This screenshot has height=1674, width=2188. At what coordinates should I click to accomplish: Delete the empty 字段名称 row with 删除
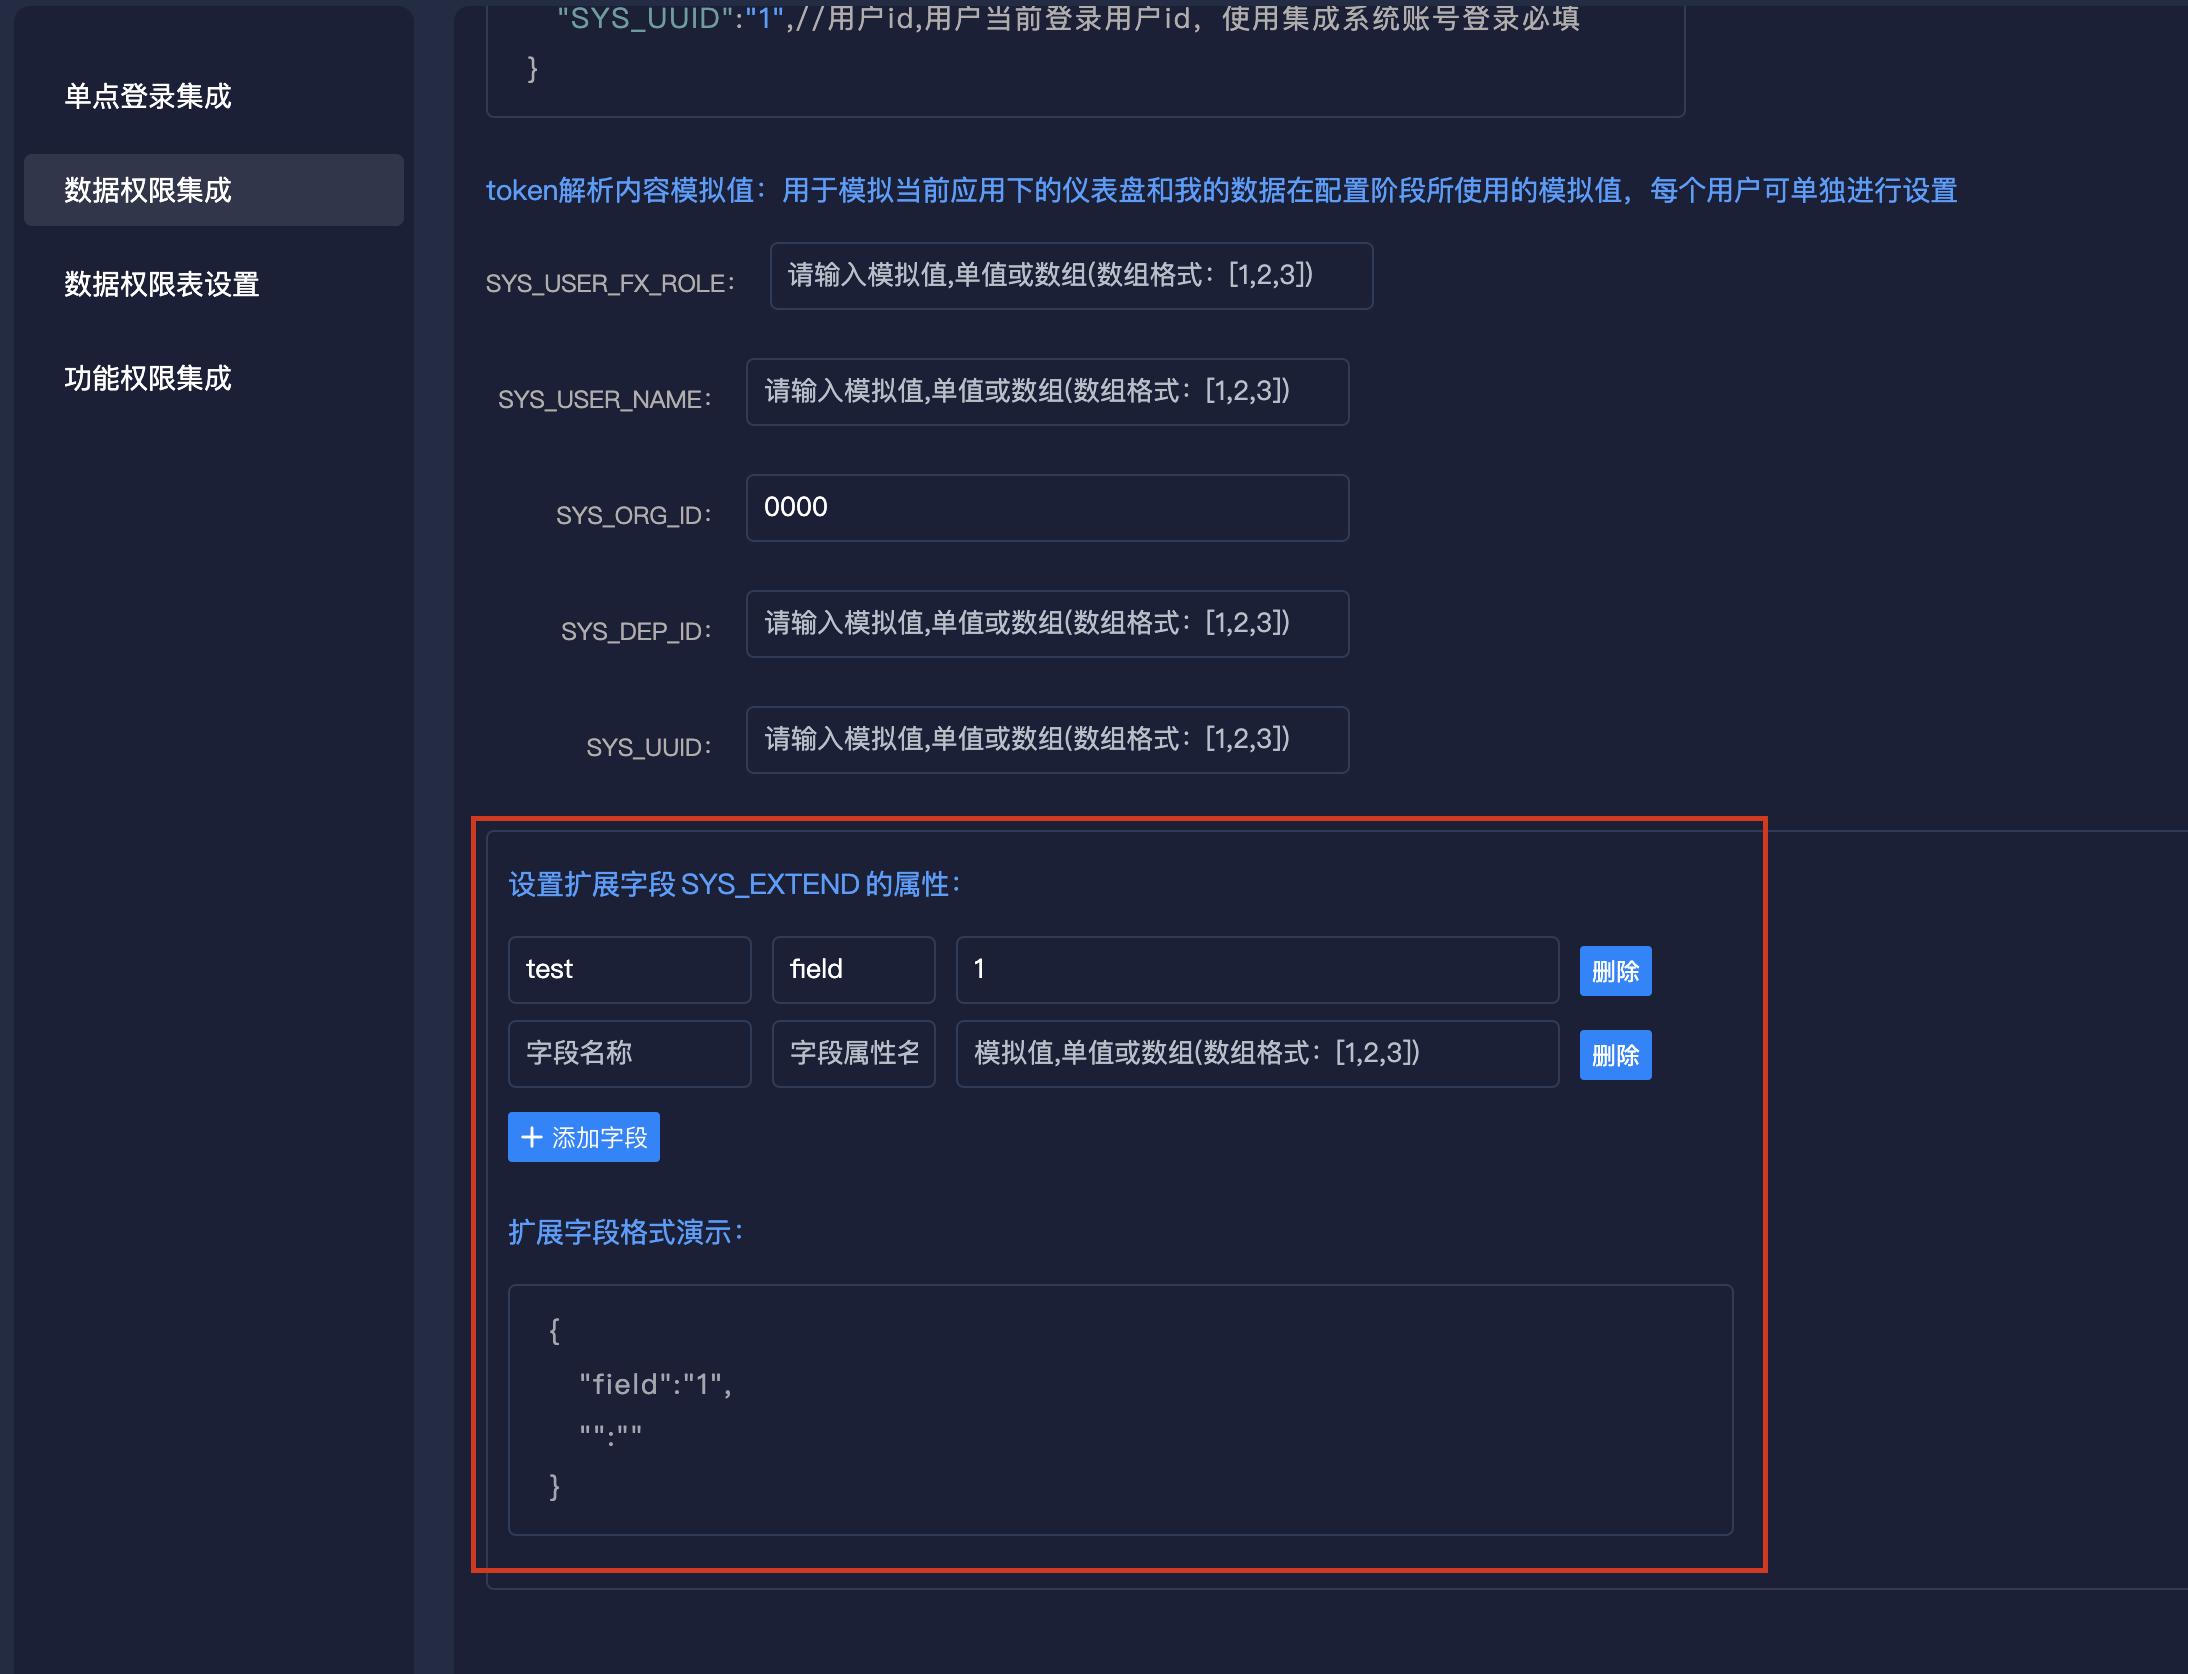(x=1615, y=1055)
